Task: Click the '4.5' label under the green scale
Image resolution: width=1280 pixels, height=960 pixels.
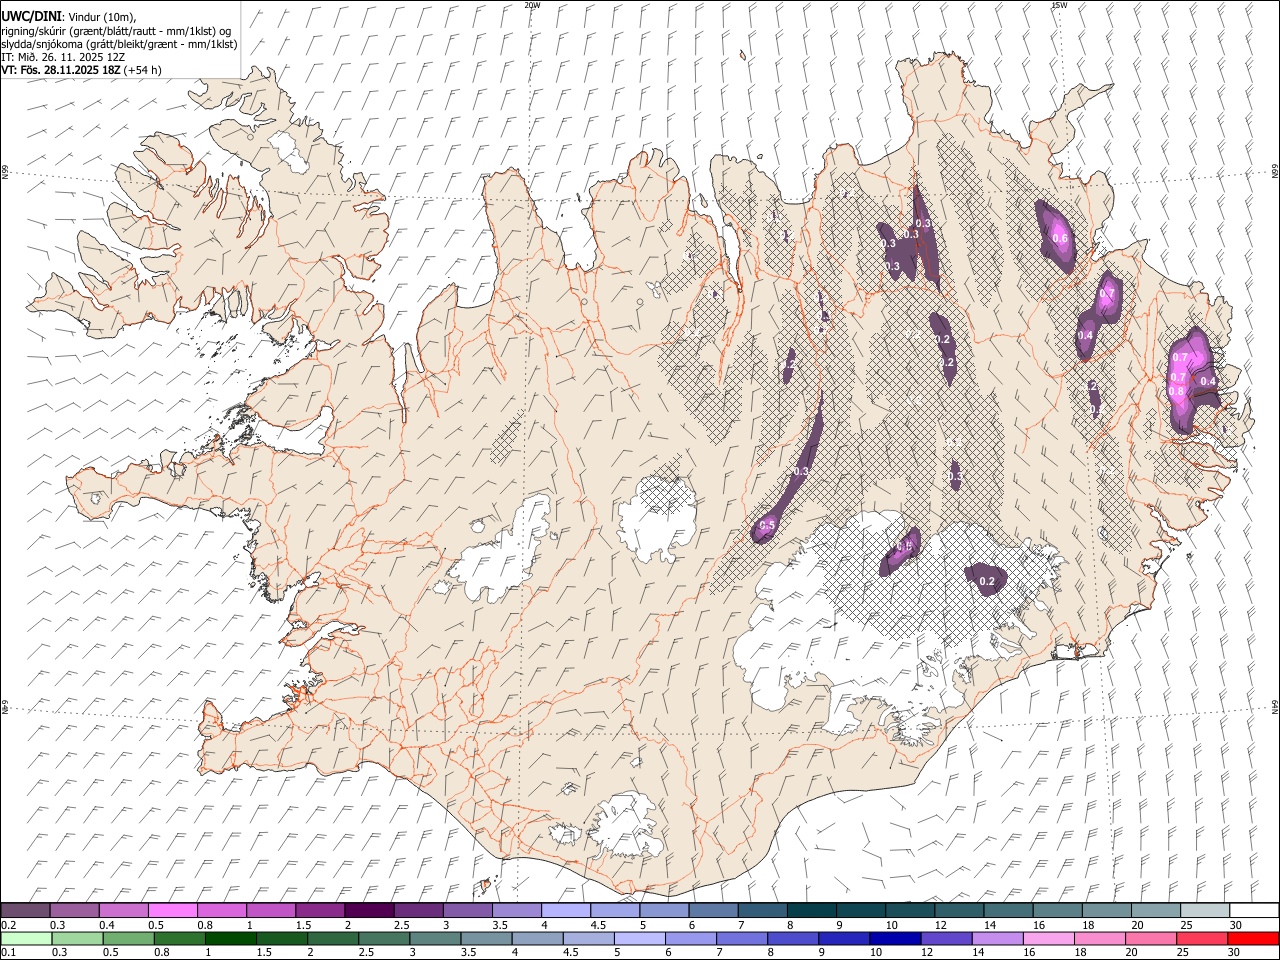Action: [x=570, y=952]
